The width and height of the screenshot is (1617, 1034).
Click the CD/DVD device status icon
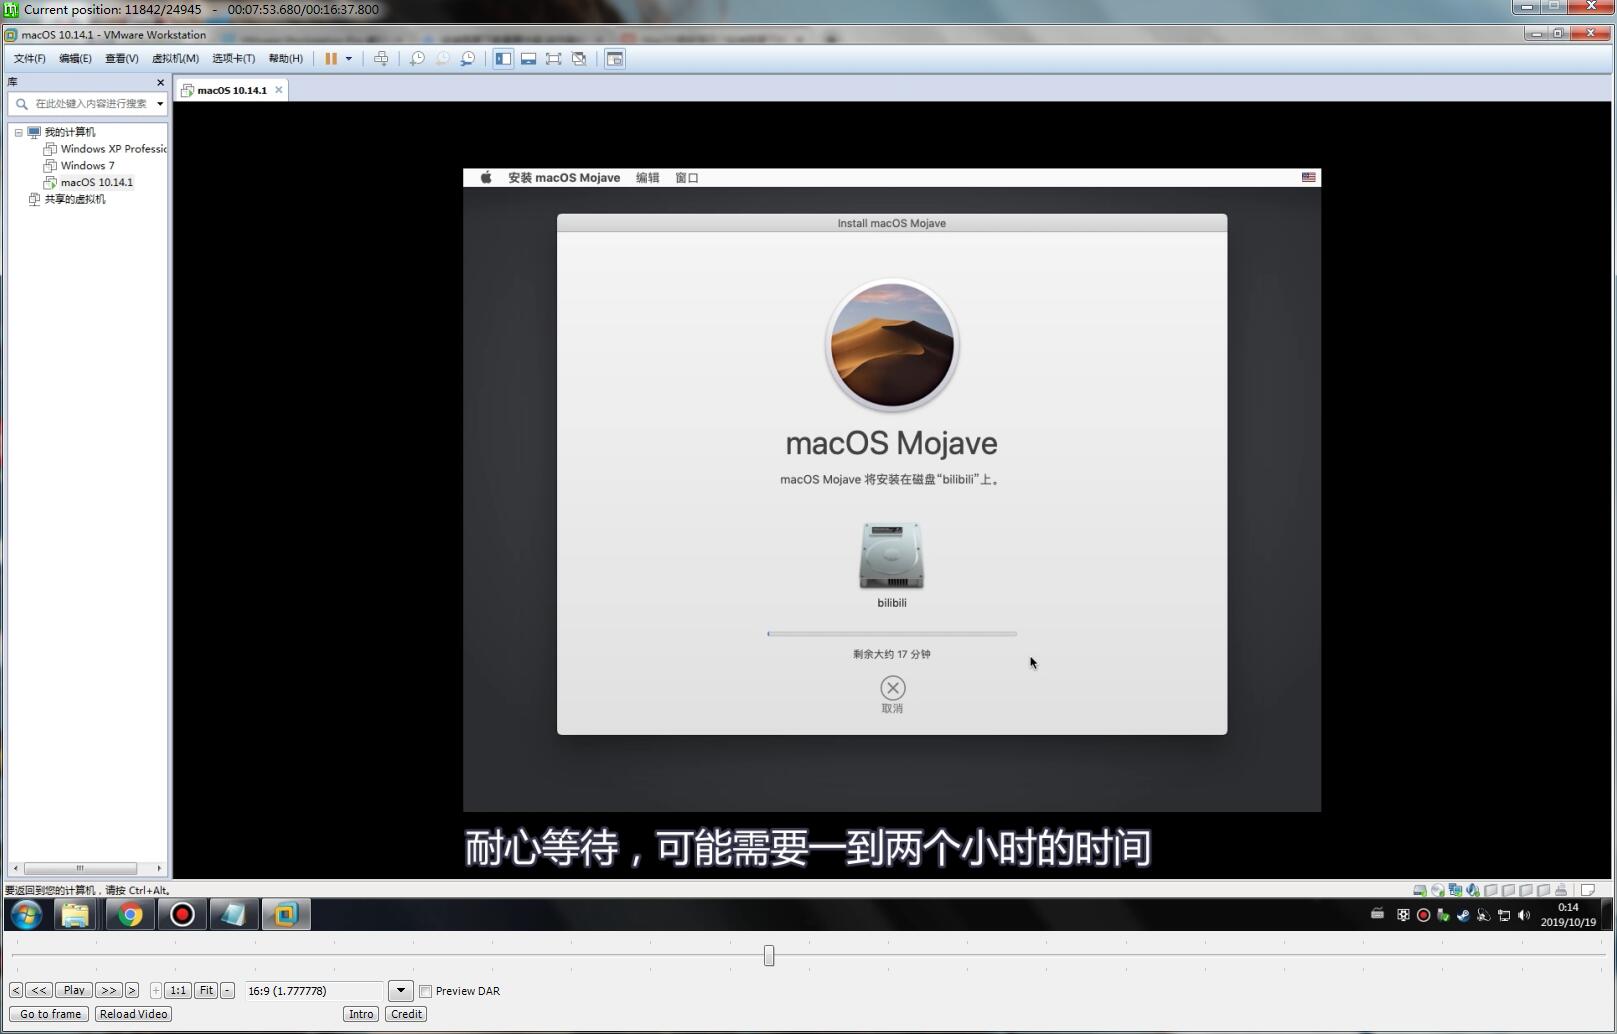point(1437,890)
